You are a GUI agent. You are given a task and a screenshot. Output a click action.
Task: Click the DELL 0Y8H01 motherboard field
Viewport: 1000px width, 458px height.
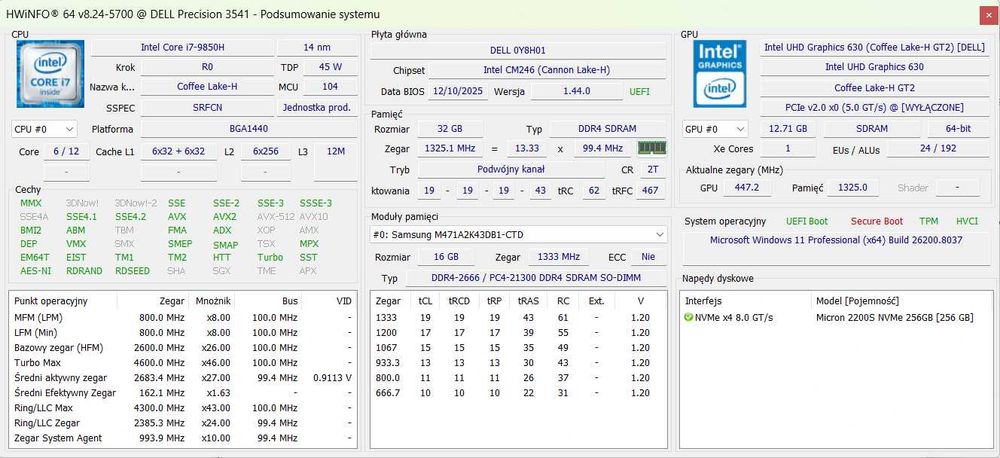[518, 50]
